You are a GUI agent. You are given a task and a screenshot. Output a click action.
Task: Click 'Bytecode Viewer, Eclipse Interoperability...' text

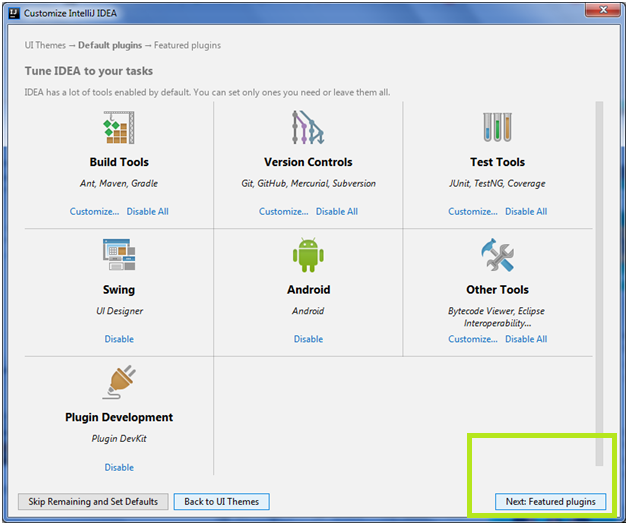click(497, 317)
